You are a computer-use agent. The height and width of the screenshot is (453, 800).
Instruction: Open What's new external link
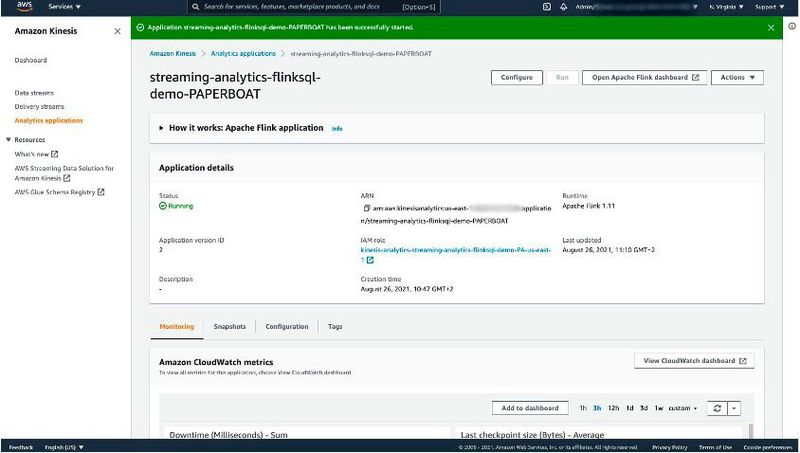[x=36, y=154]
